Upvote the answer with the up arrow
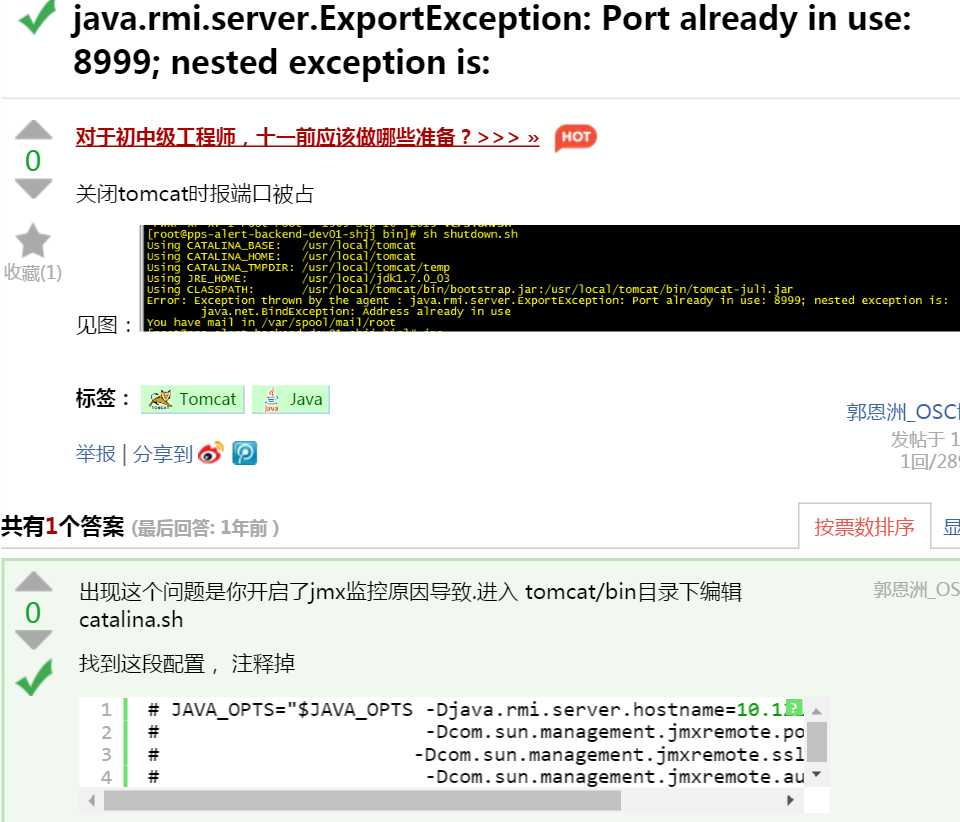This screenshot has width=960, height=822. click(x=33, y=581)
